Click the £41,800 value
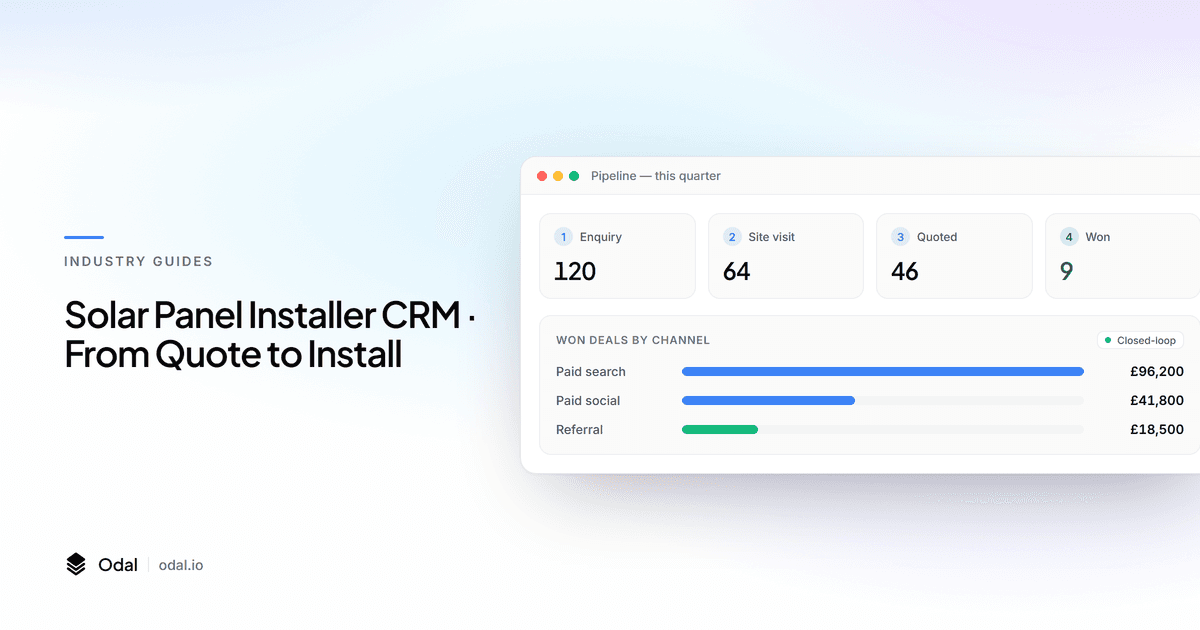 coord(1157,401)
